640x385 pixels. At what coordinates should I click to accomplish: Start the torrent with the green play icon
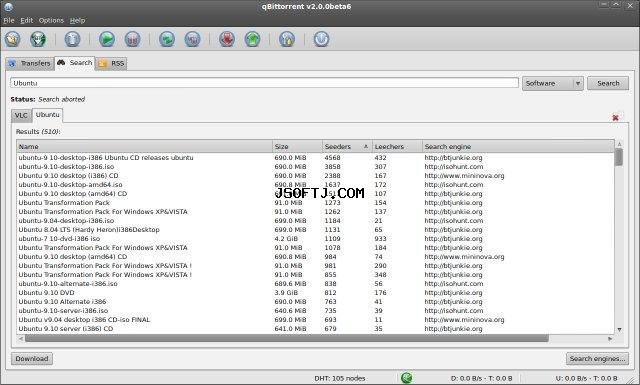(x=107, y=39)
